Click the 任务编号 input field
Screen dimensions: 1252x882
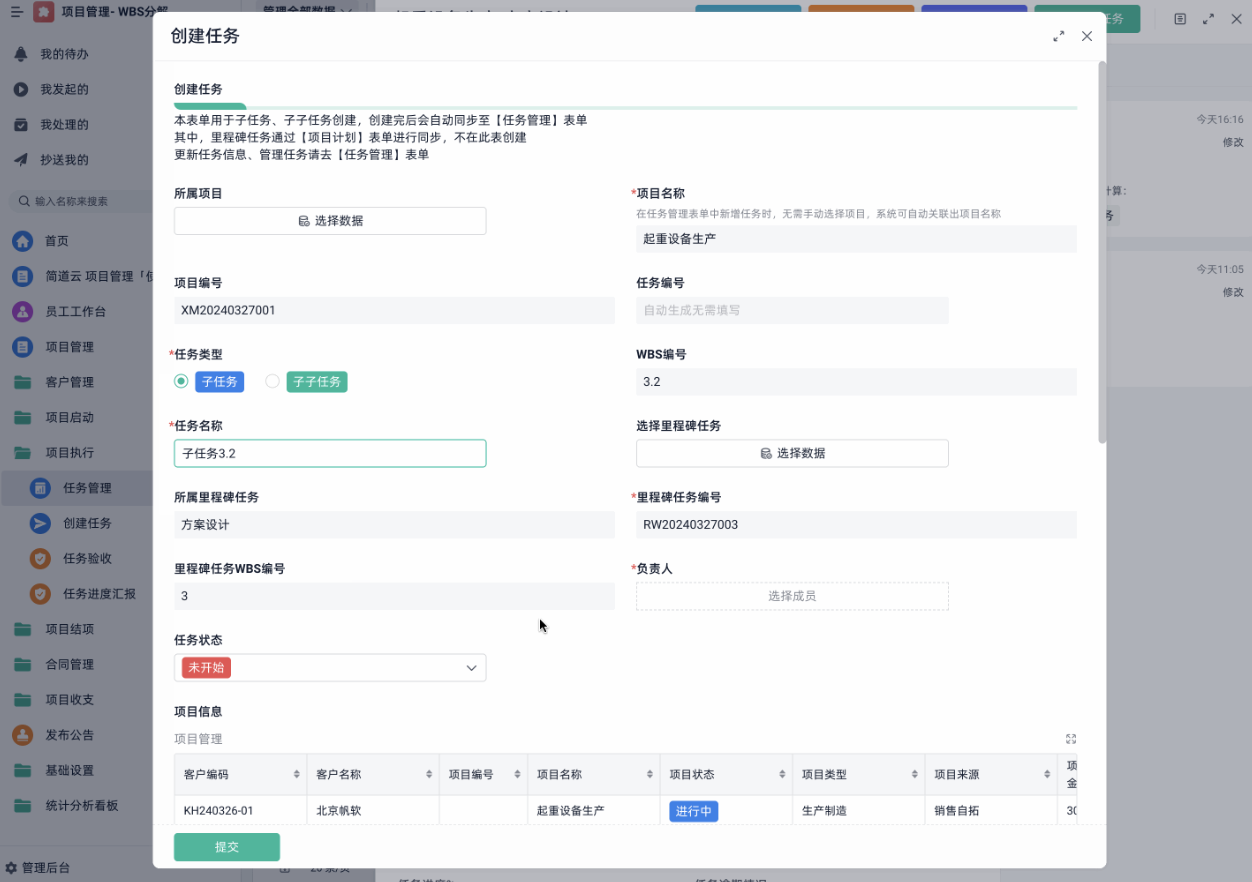point(792,310)
